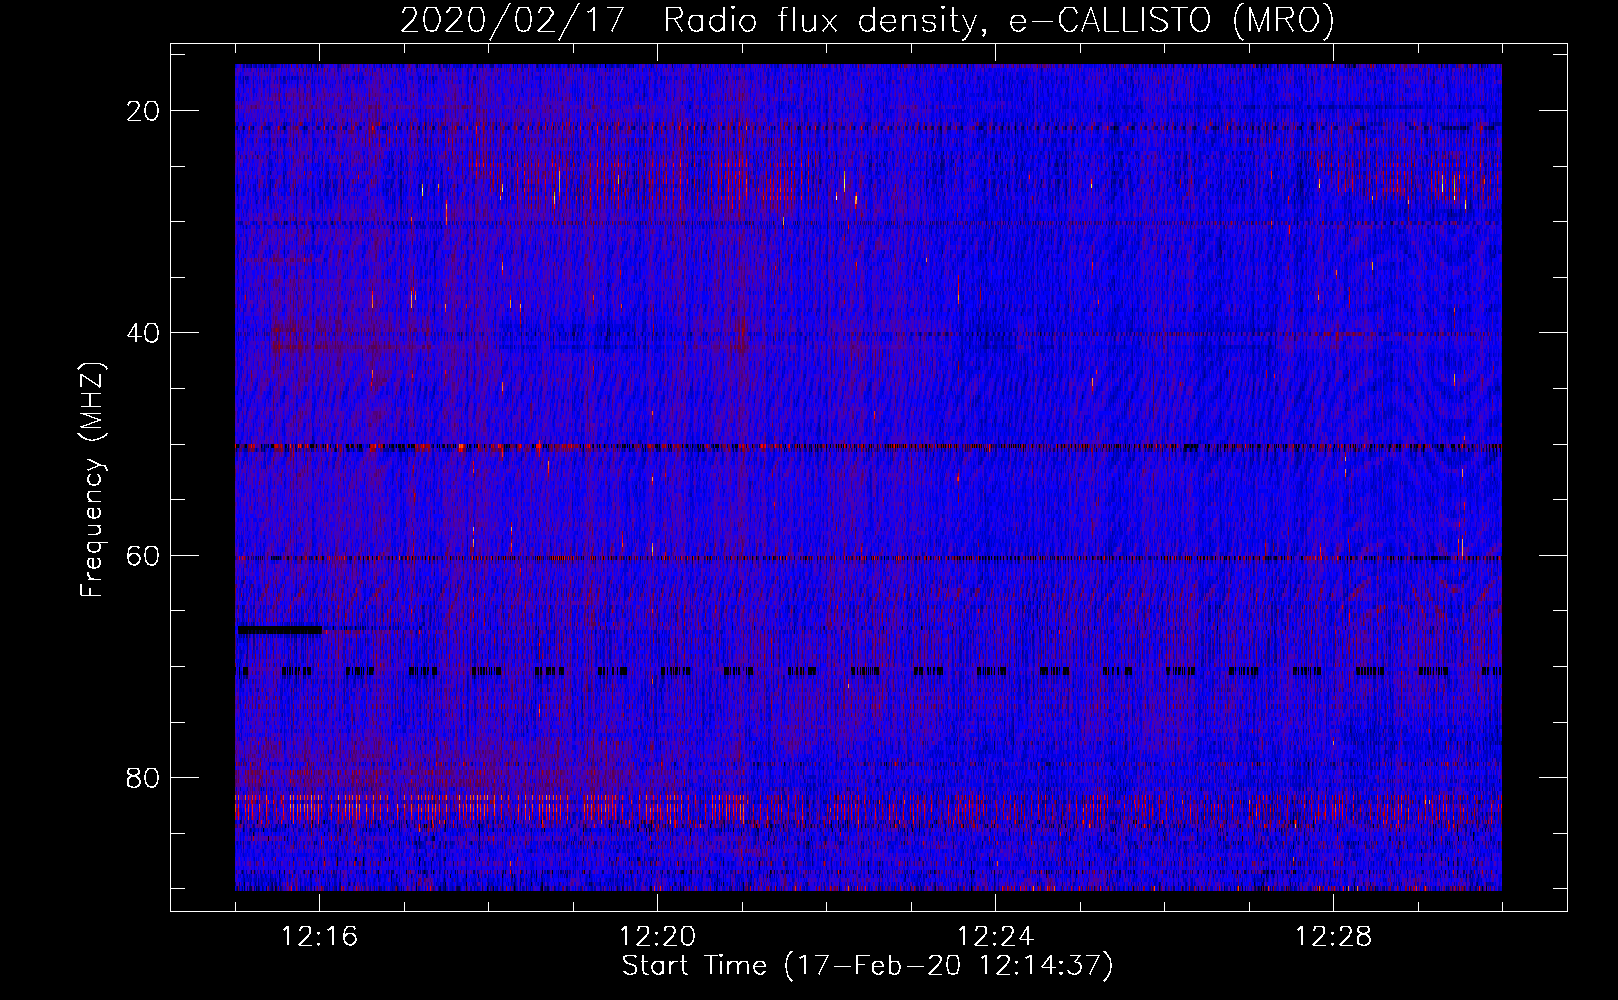This screenshot has width=1618, height=1000.
Task: Click the 12:24 time tick label
Action: coord(995,937)
